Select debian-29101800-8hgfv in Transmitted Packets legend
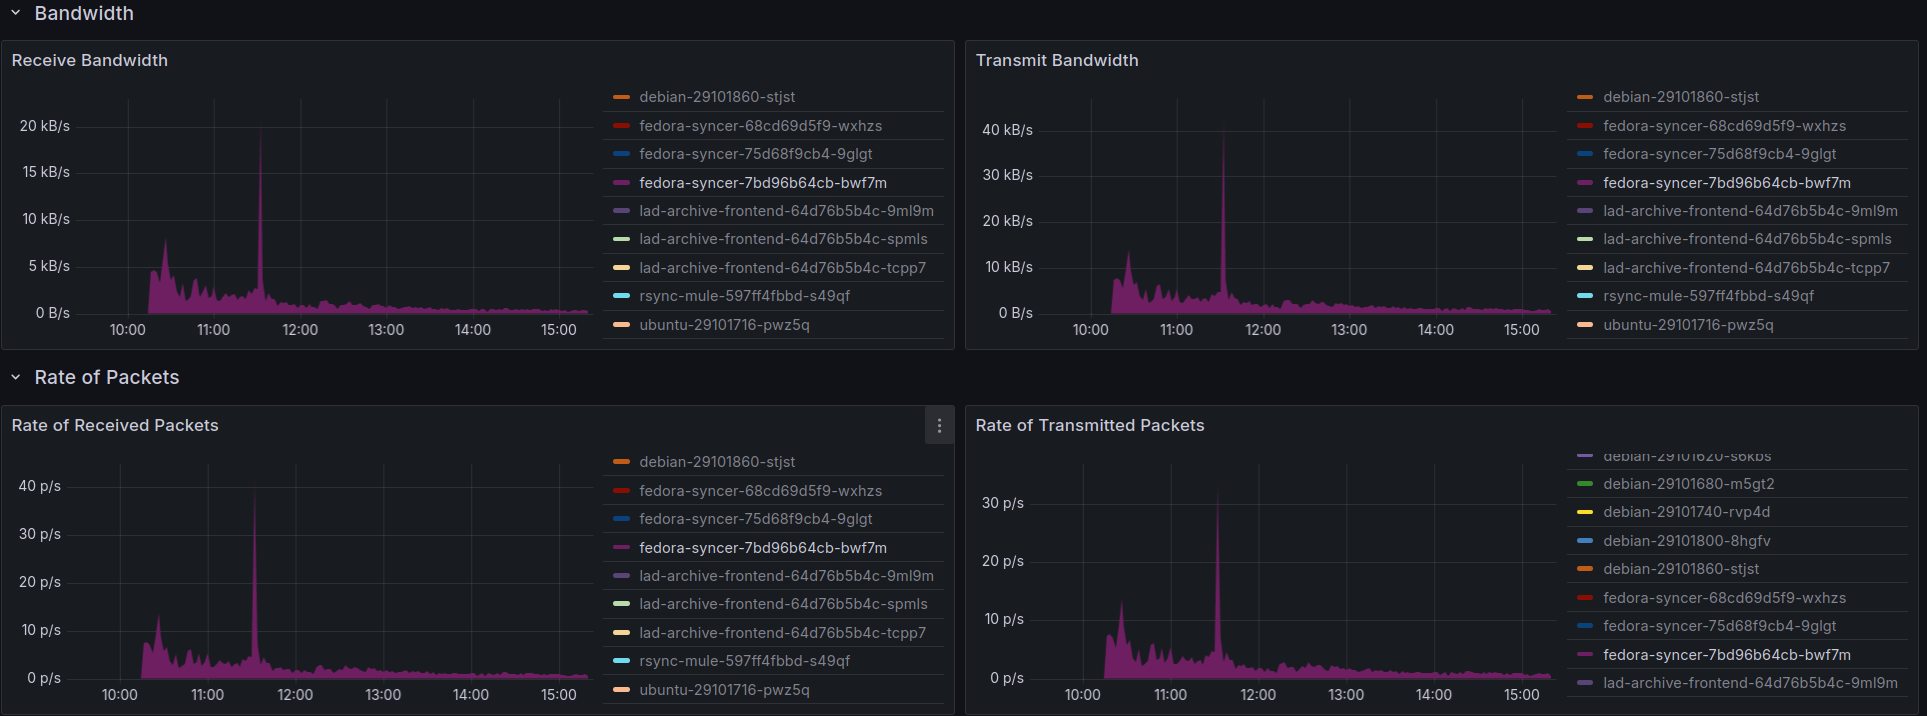 1686,541
